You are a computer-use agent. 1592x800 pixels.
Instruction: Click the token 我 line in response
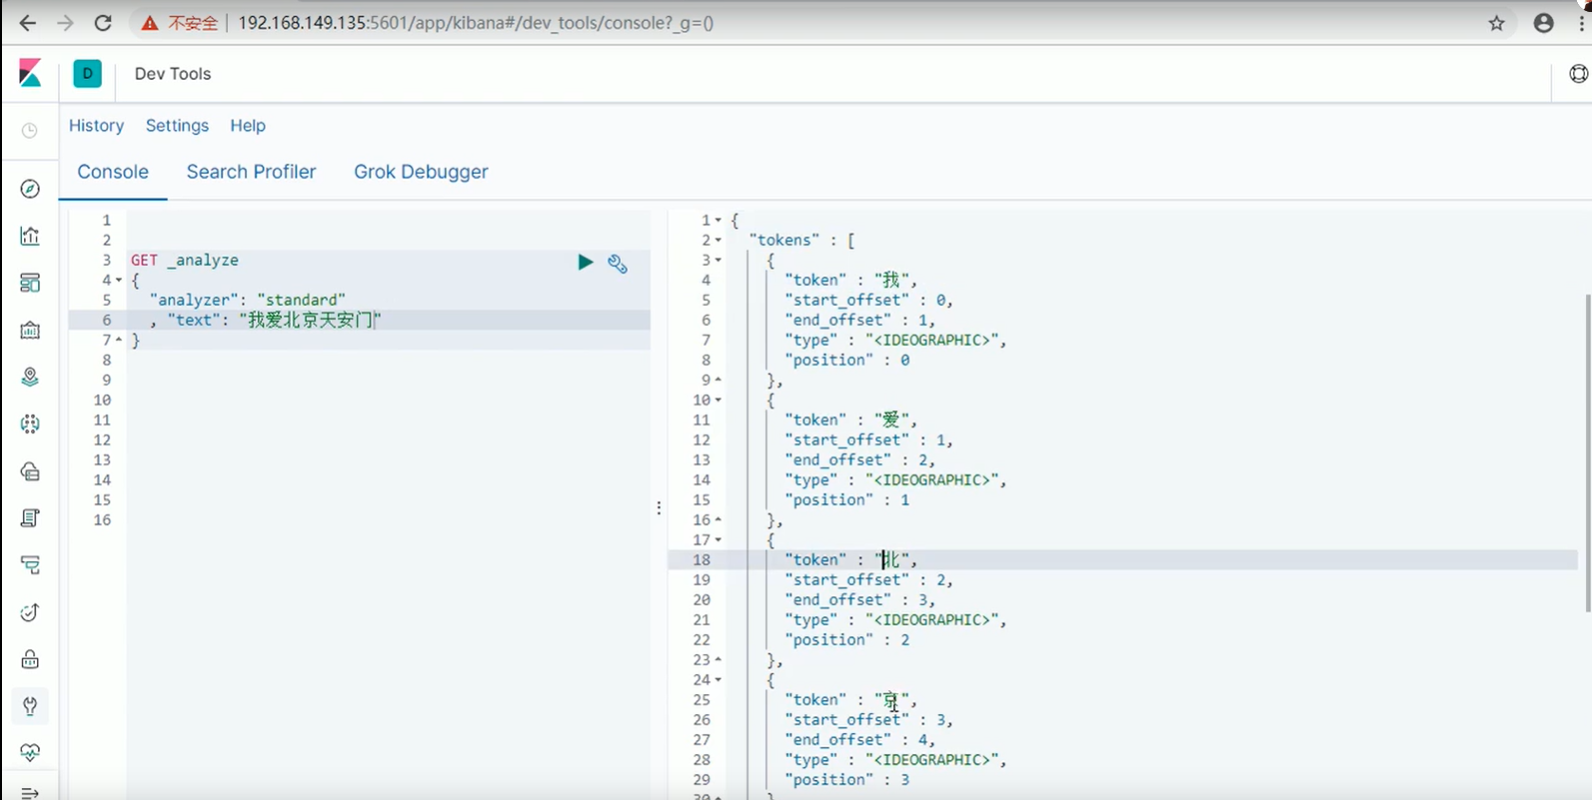(x=851, y=280)
